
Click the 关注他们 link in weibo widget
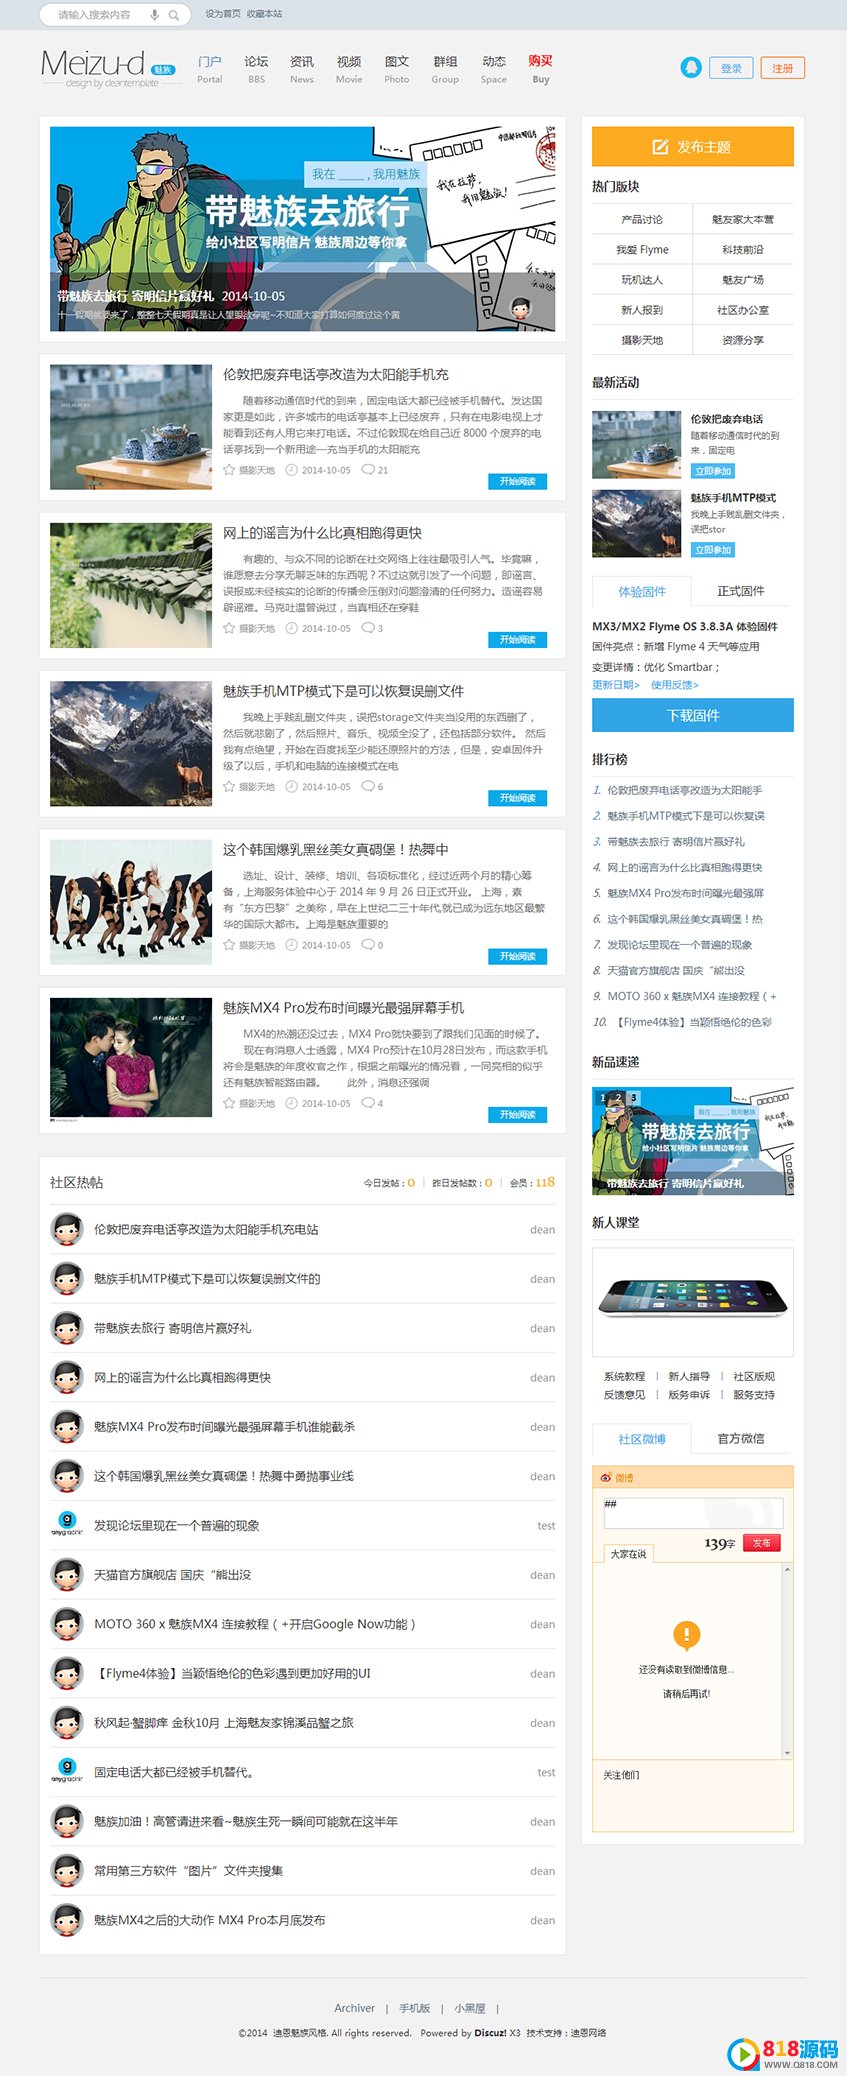621,1774
